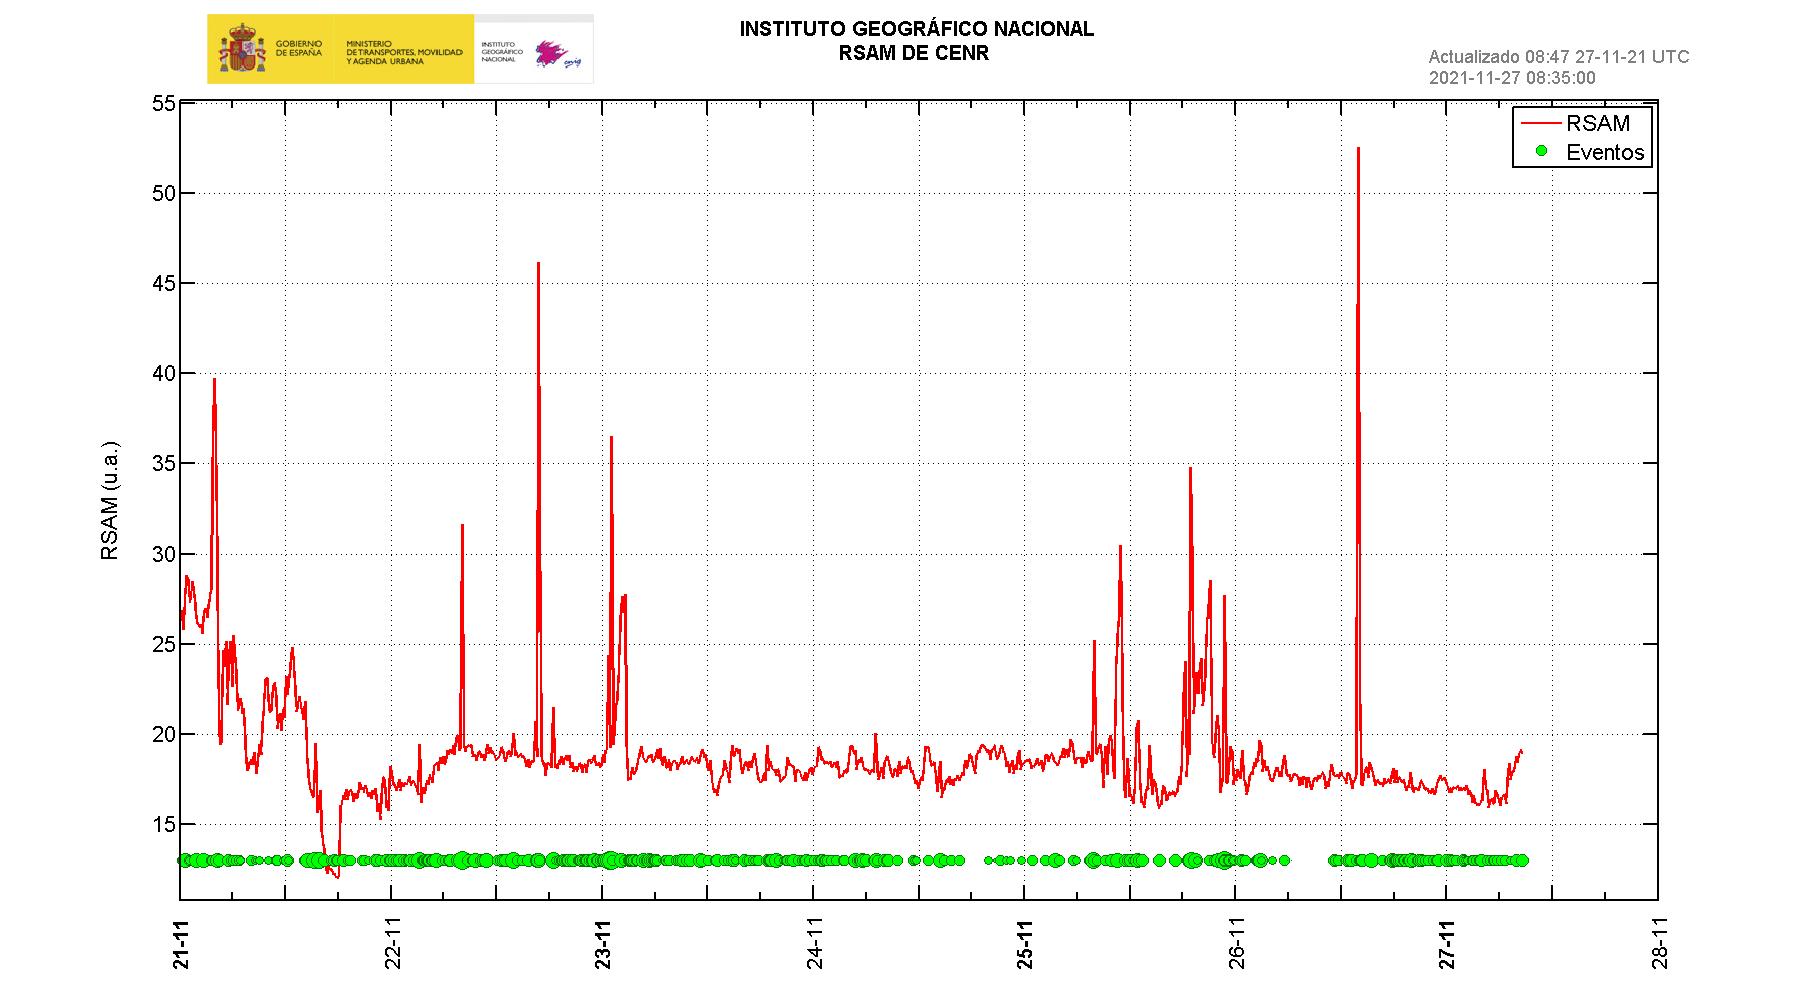
Task: Select the RSAM label in the legend
Action: [x=1597, y=123]
